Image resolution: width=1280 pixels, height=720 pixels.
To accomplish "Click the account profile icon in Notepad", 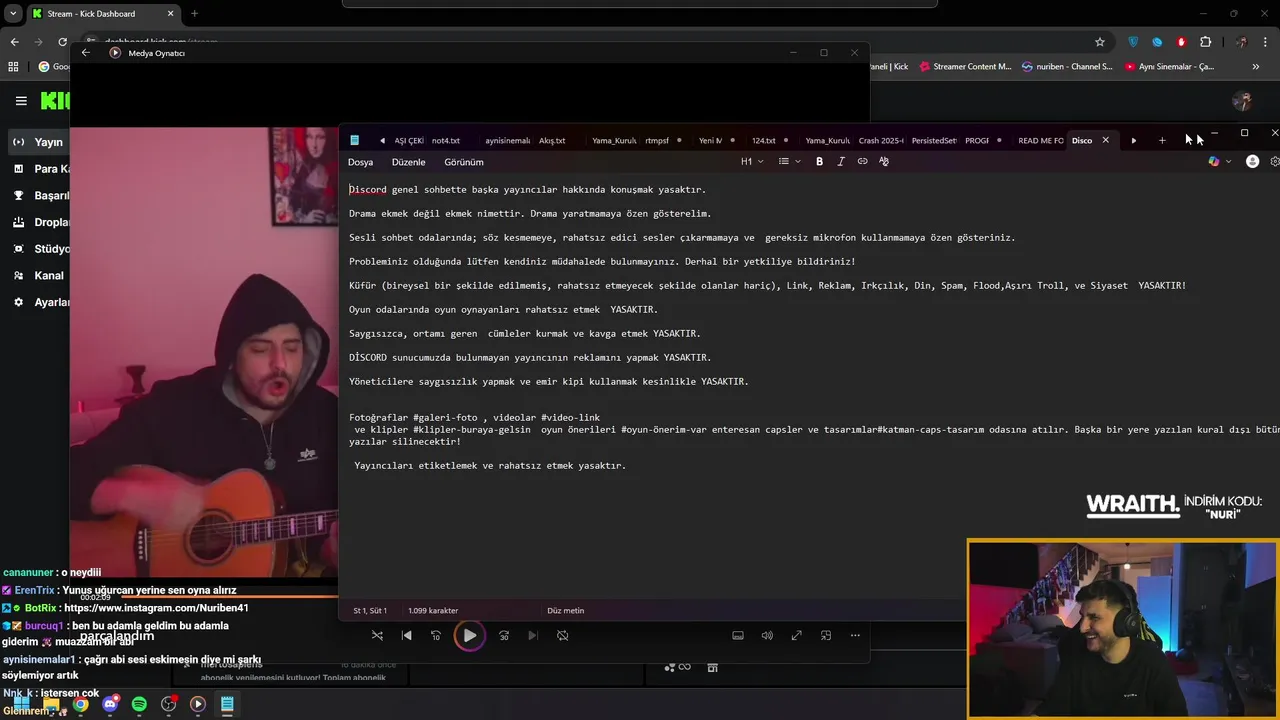I will (x=1252, y=161).
